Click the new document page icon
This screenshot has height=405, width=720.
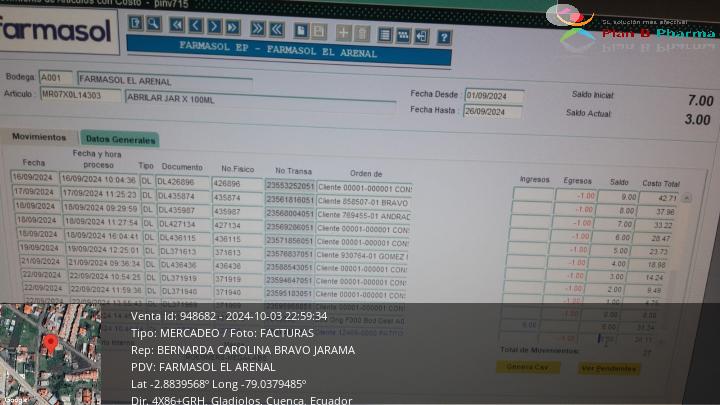tap(301, 31)
